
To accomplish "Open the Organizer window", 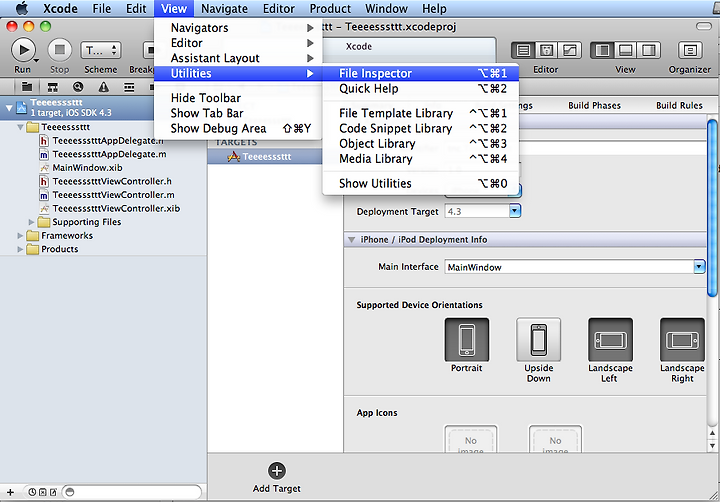I will pyautogui.click(x=690, y=50).
